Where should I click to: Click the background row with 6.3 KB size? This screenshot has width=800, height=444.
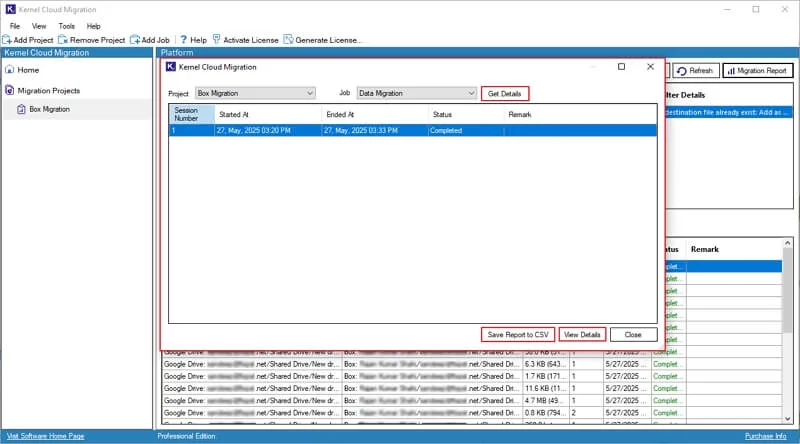(472, 364)
